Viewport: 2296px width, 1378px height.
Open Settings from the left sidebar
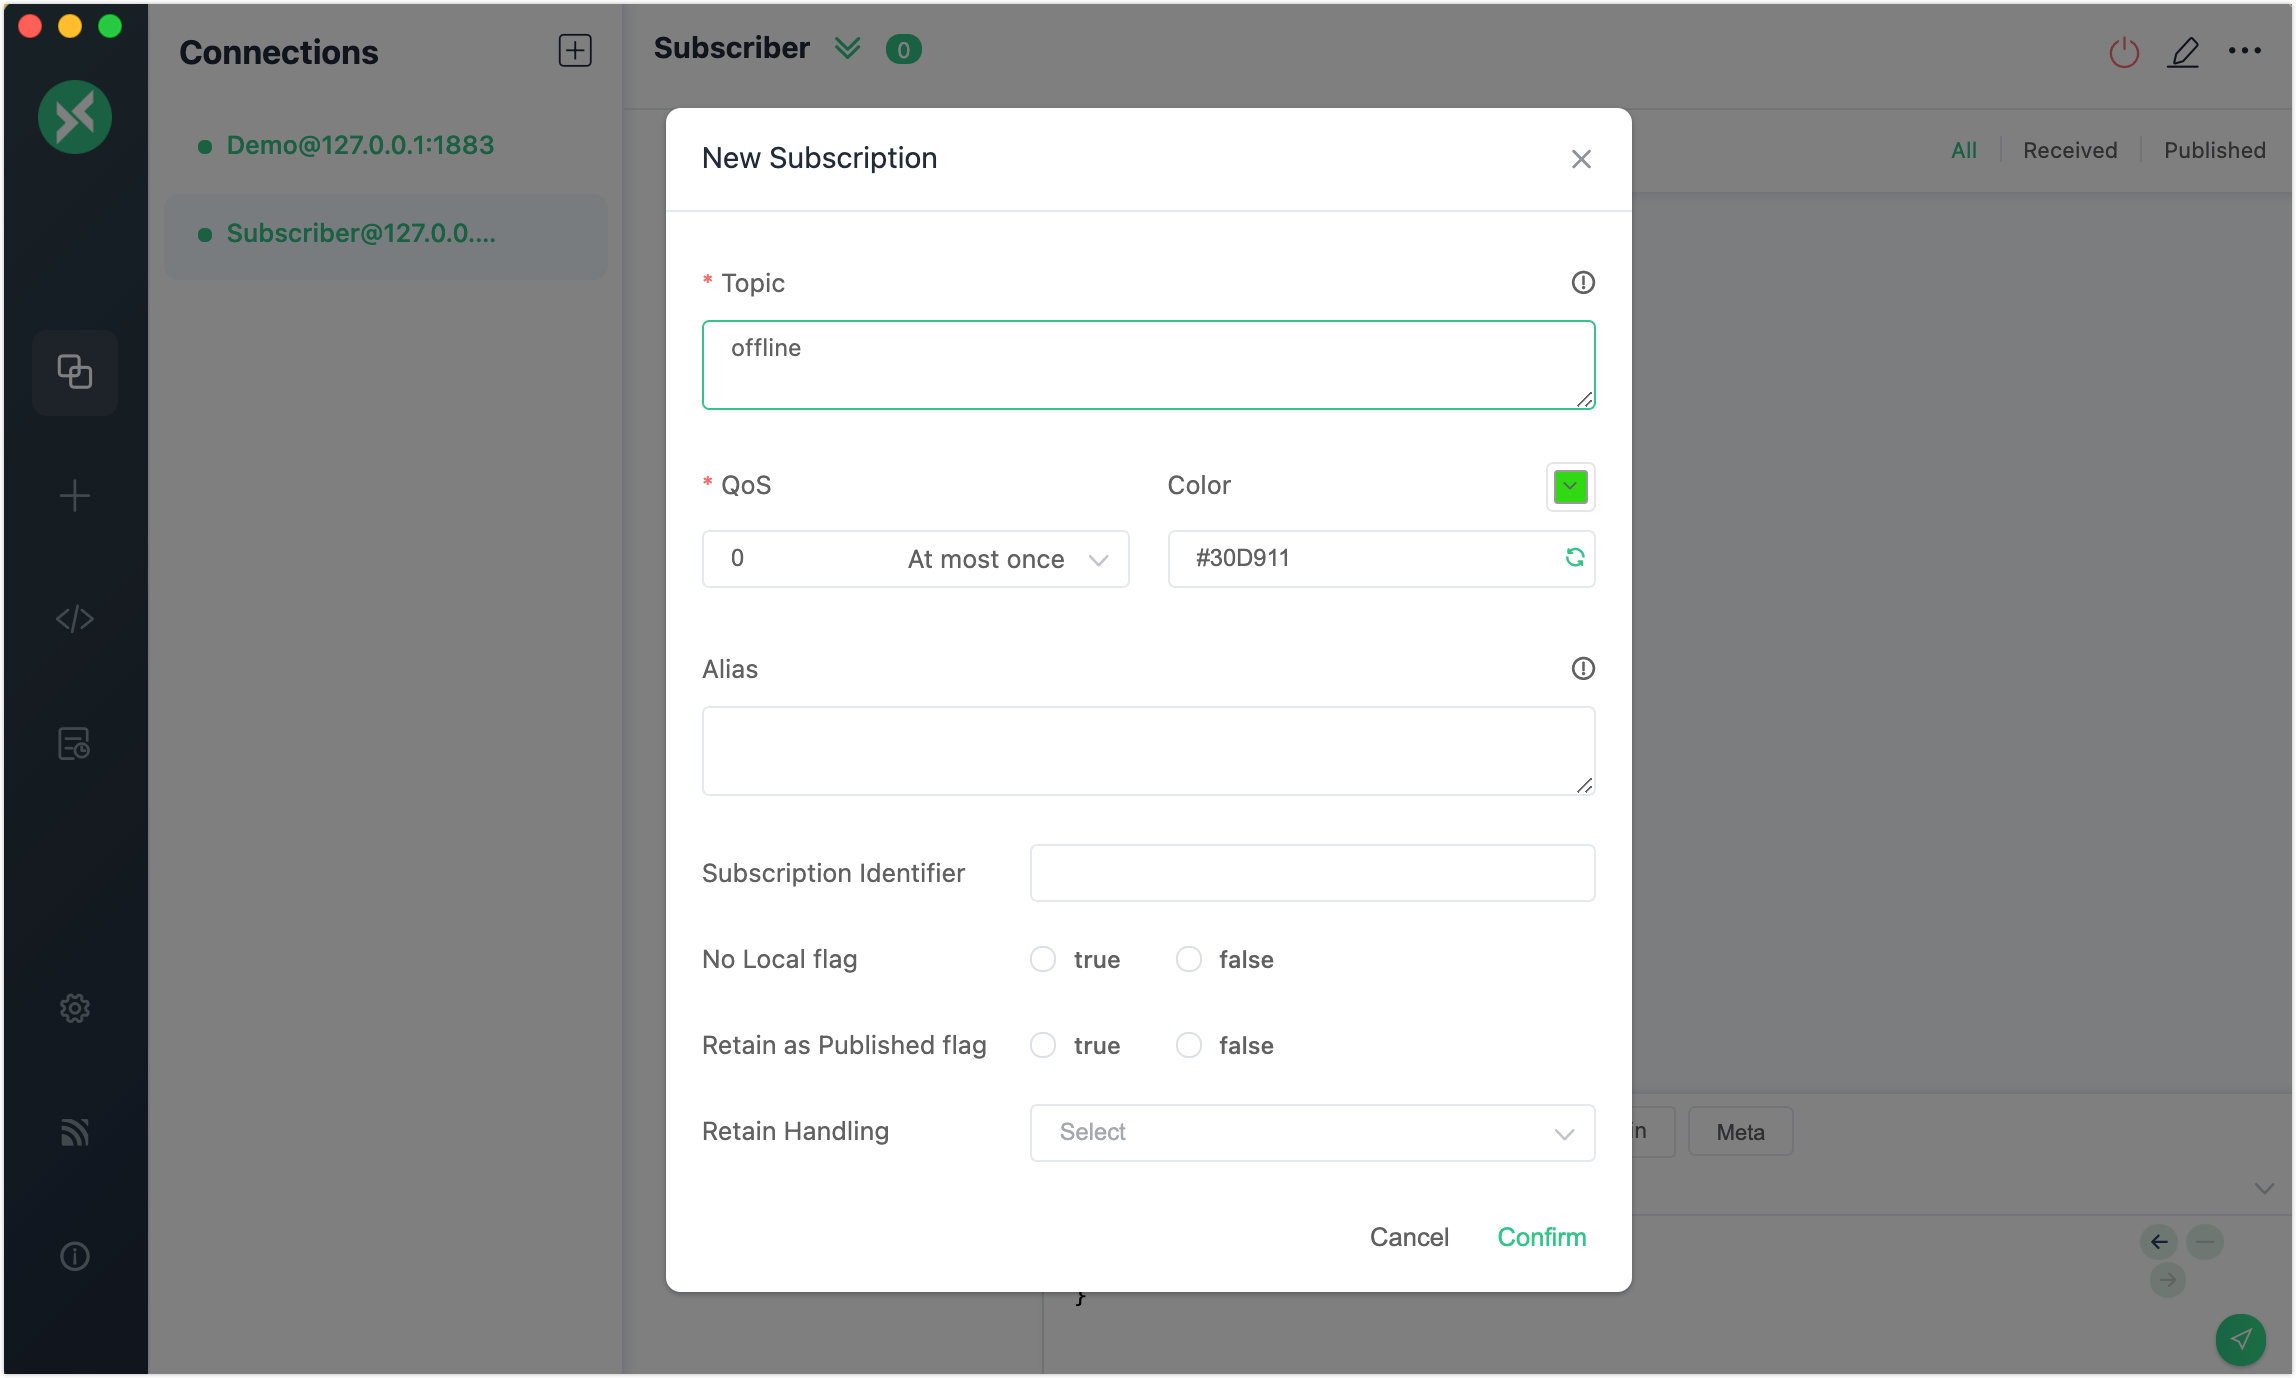75,1008
